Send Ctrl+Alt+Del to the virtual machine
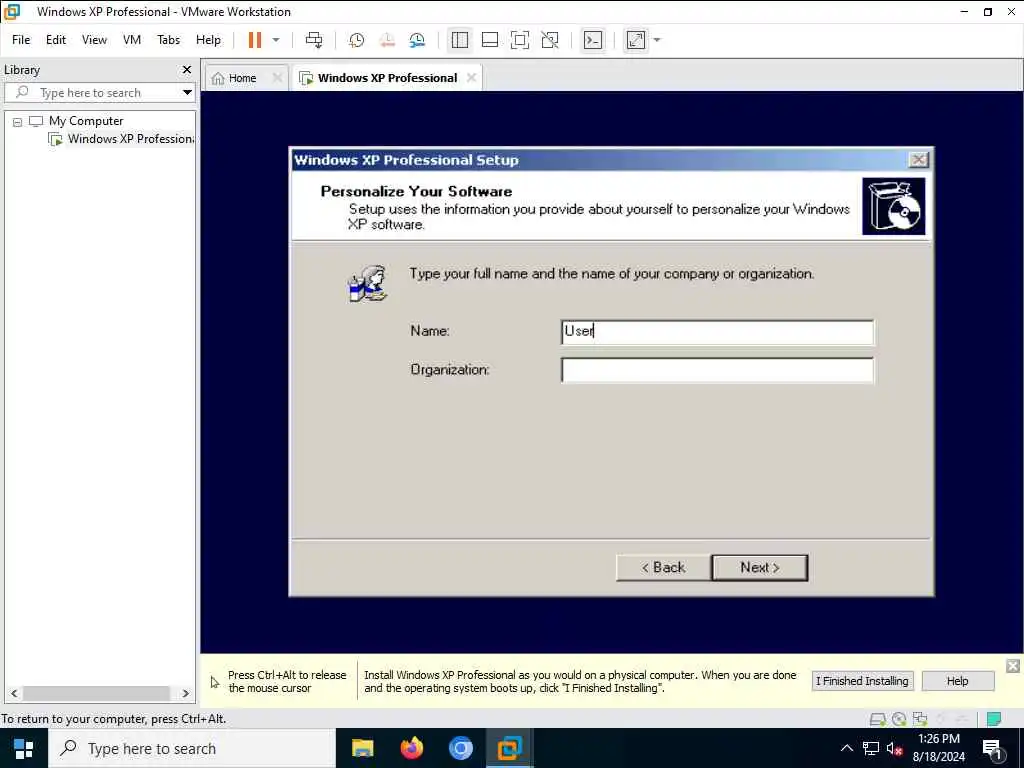 [x=314, y=40]
